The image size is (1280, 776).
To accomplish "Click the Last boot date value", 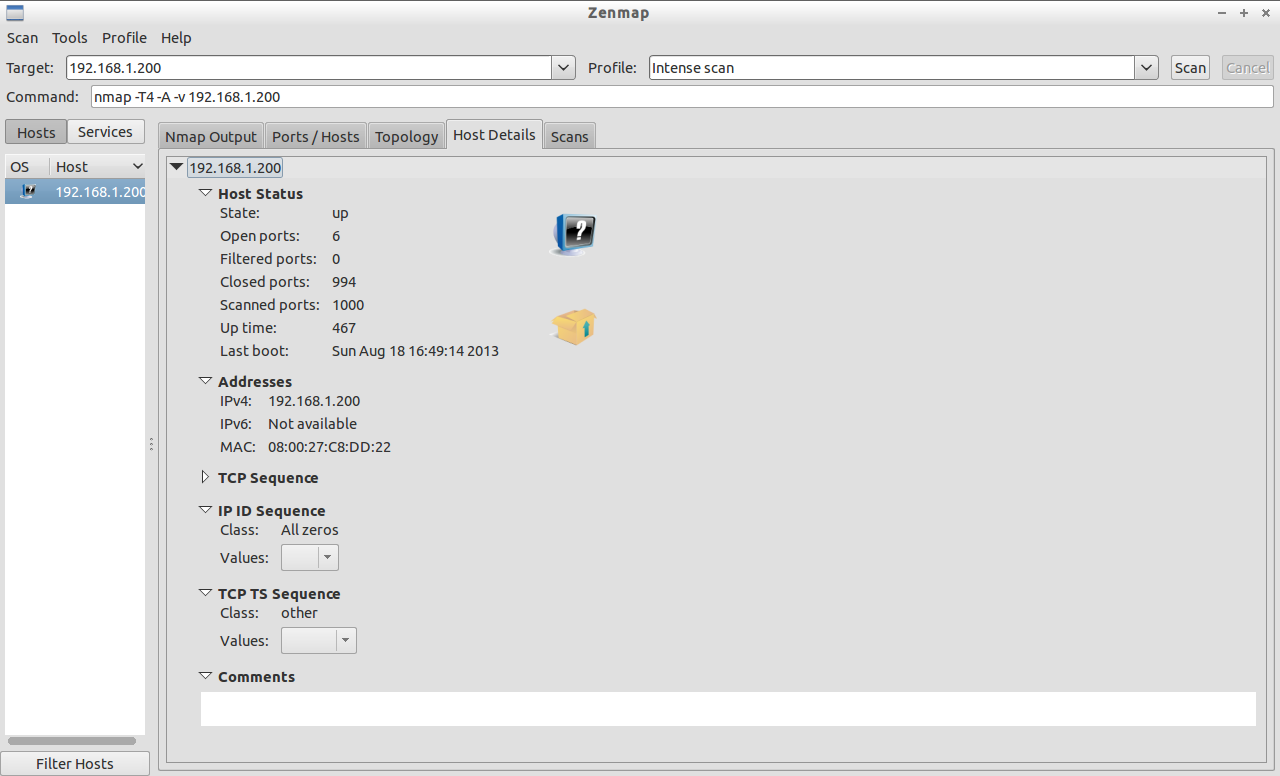I will pyautogui.click(x=415, y=351).
